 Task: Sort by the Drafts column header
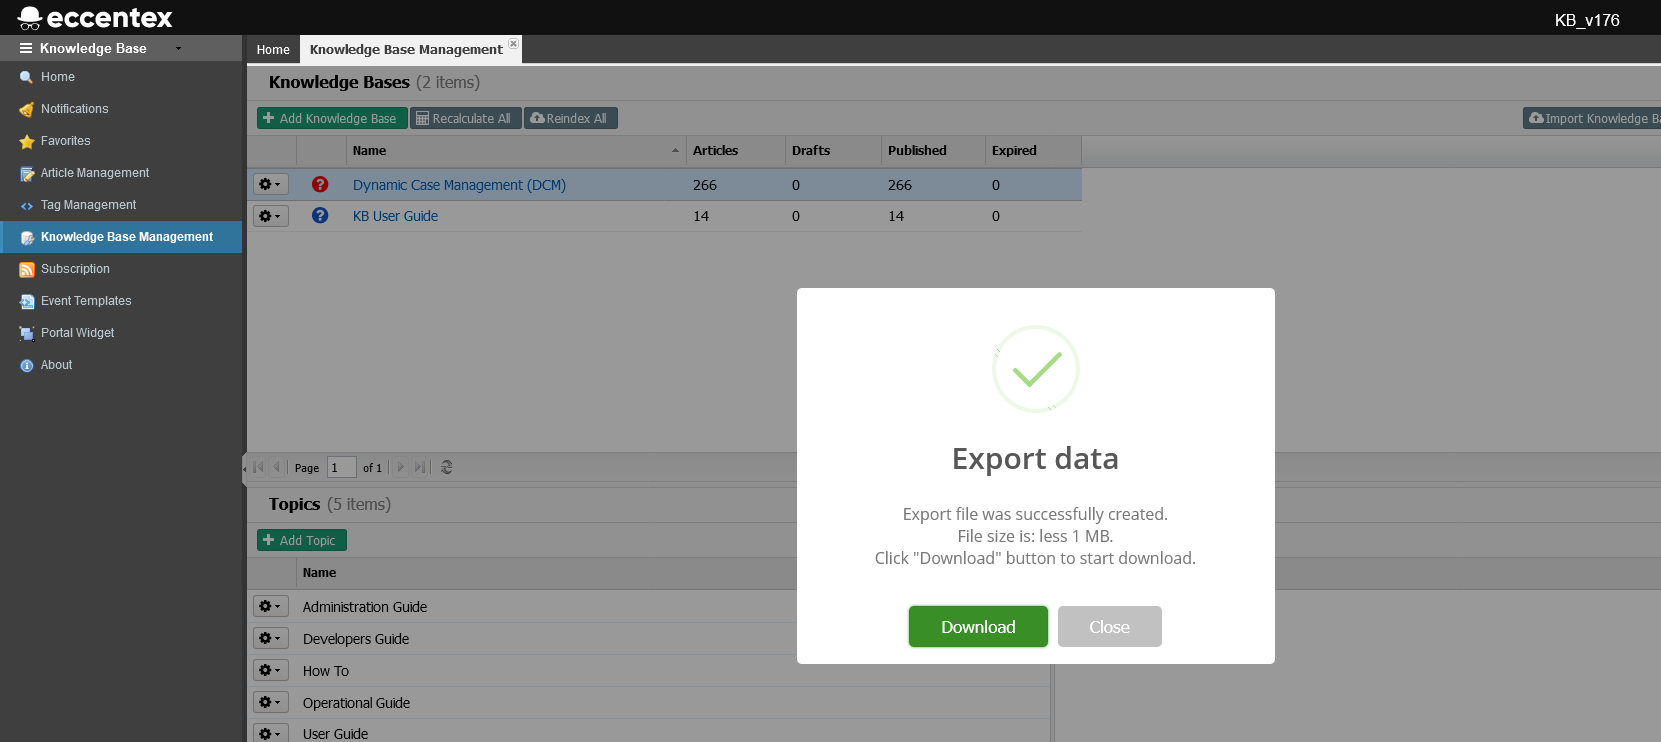coord(833,151)
